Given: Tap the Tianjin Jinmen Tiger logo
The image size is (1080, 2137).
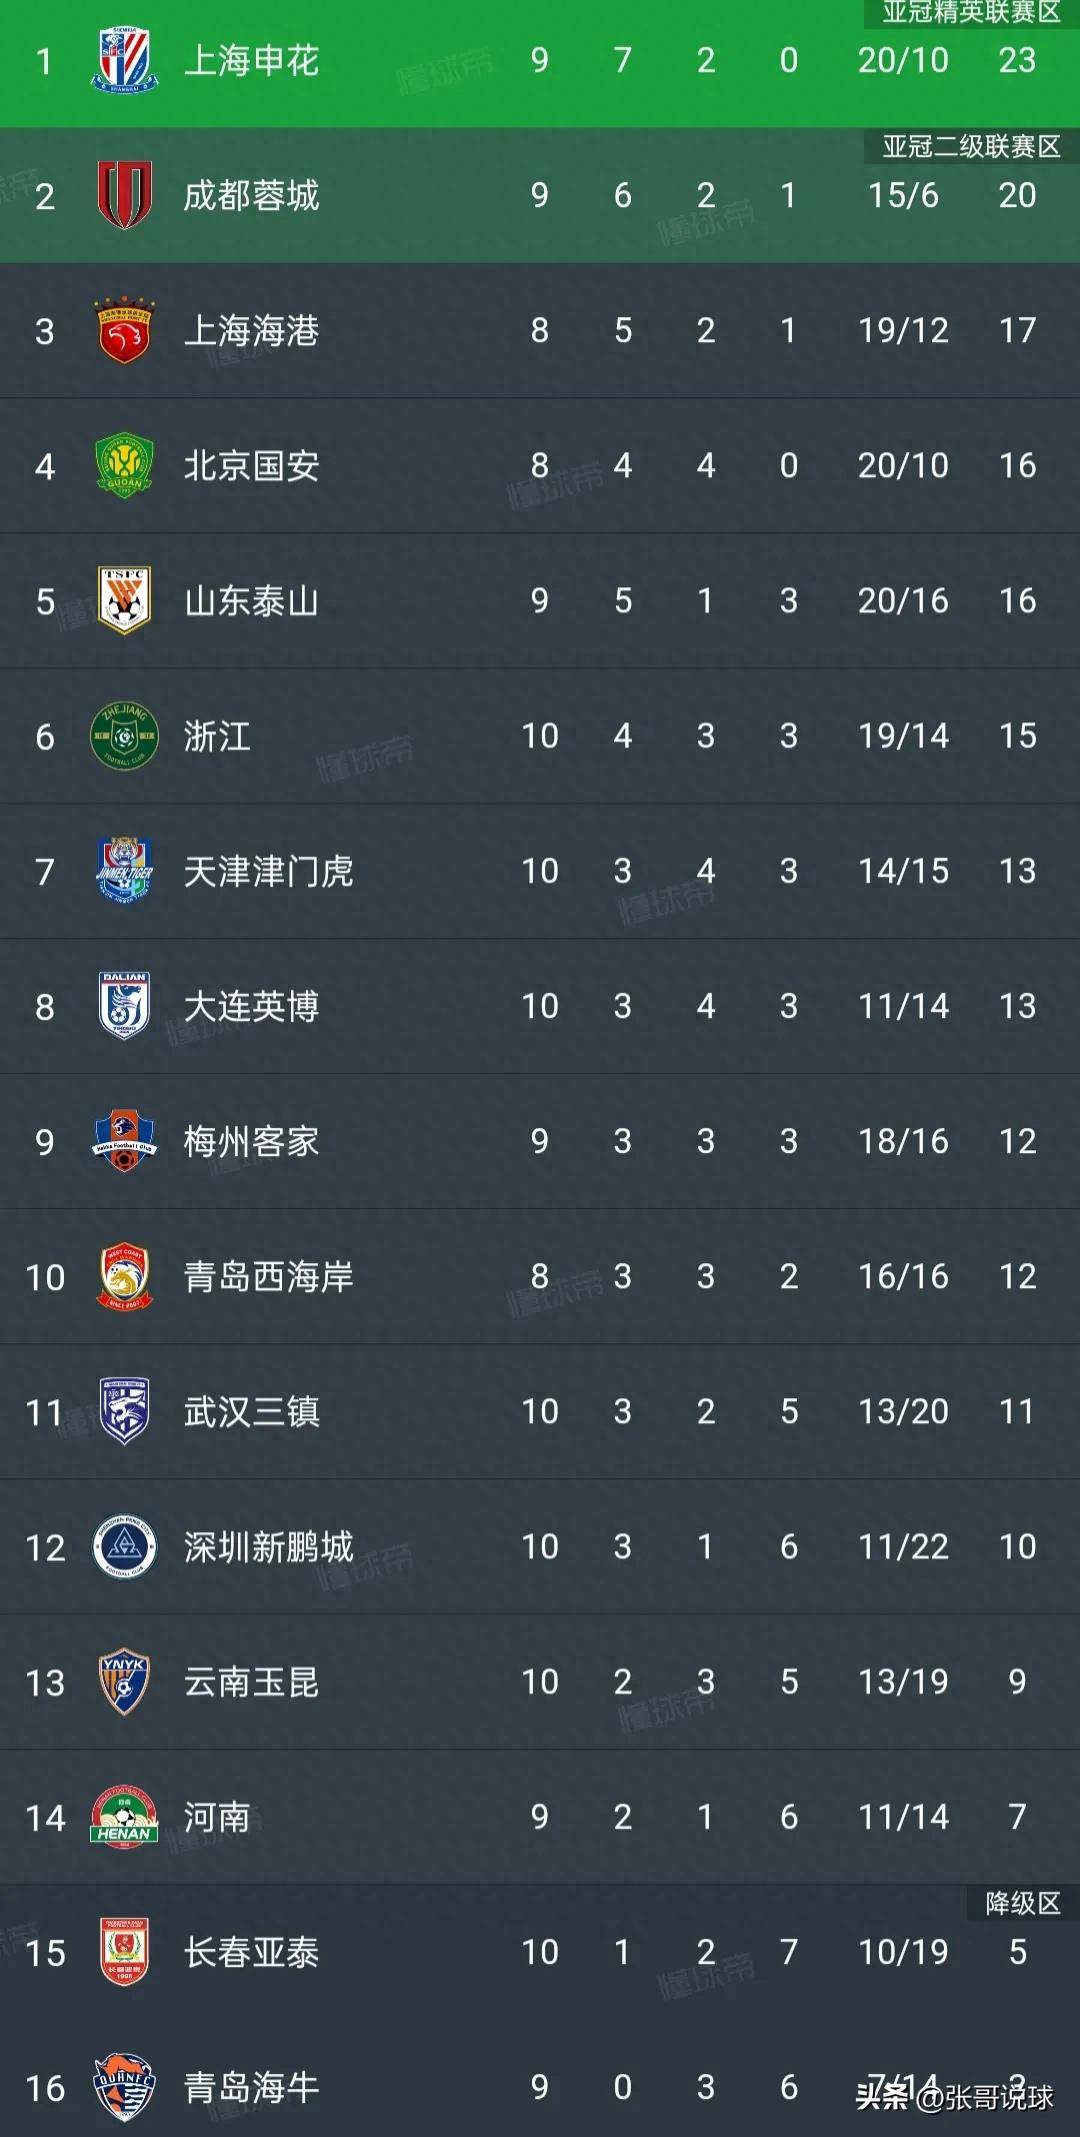Looking at the screenshot, I should 124,871.
